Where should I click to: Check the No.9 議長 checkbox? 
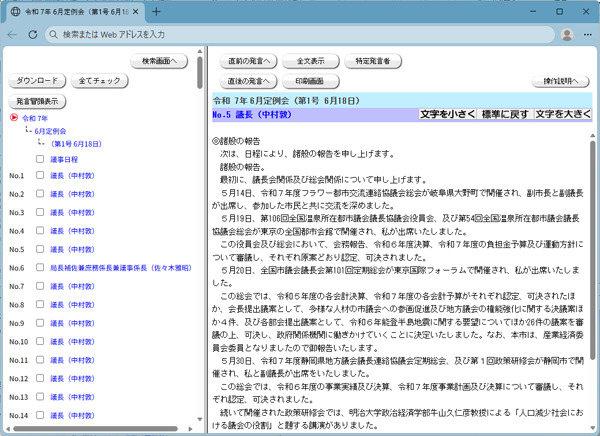(40, 323)
